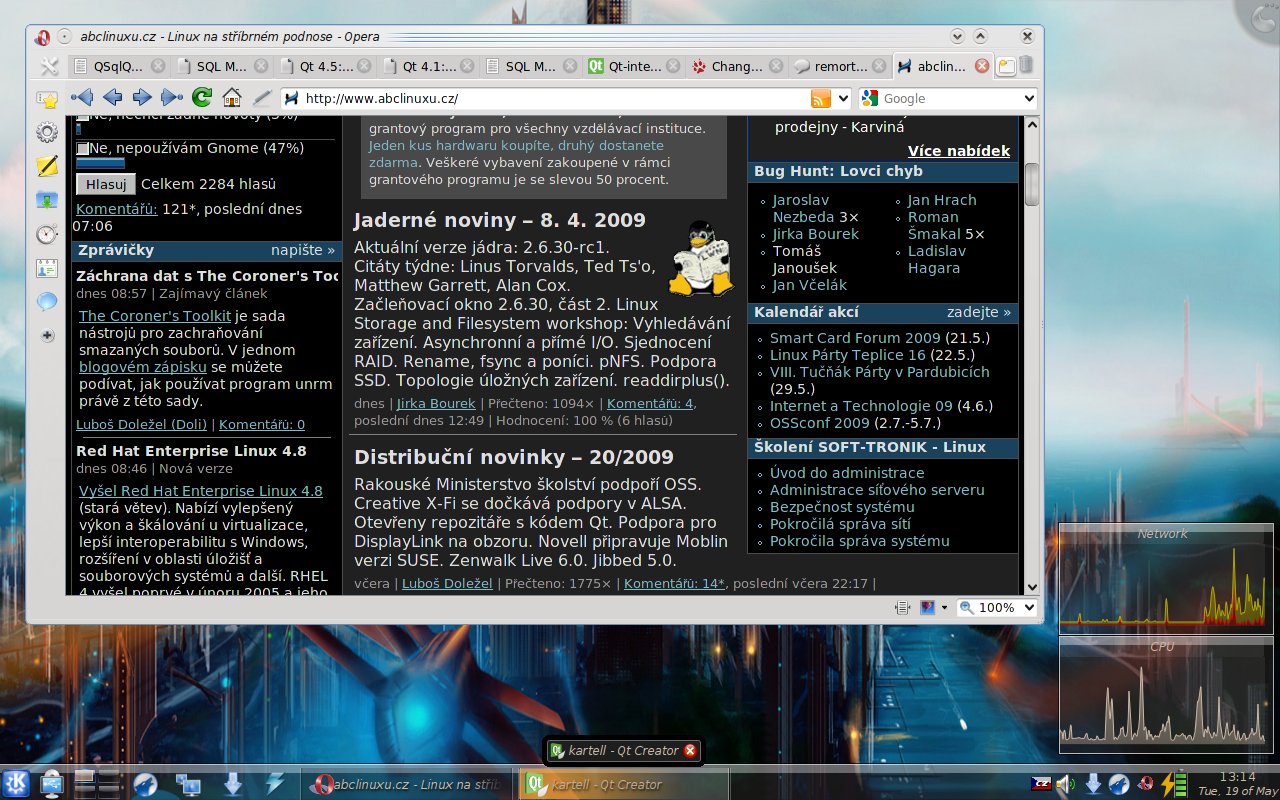Click the RSS feed icon in address bar

(x=820, y=98)
